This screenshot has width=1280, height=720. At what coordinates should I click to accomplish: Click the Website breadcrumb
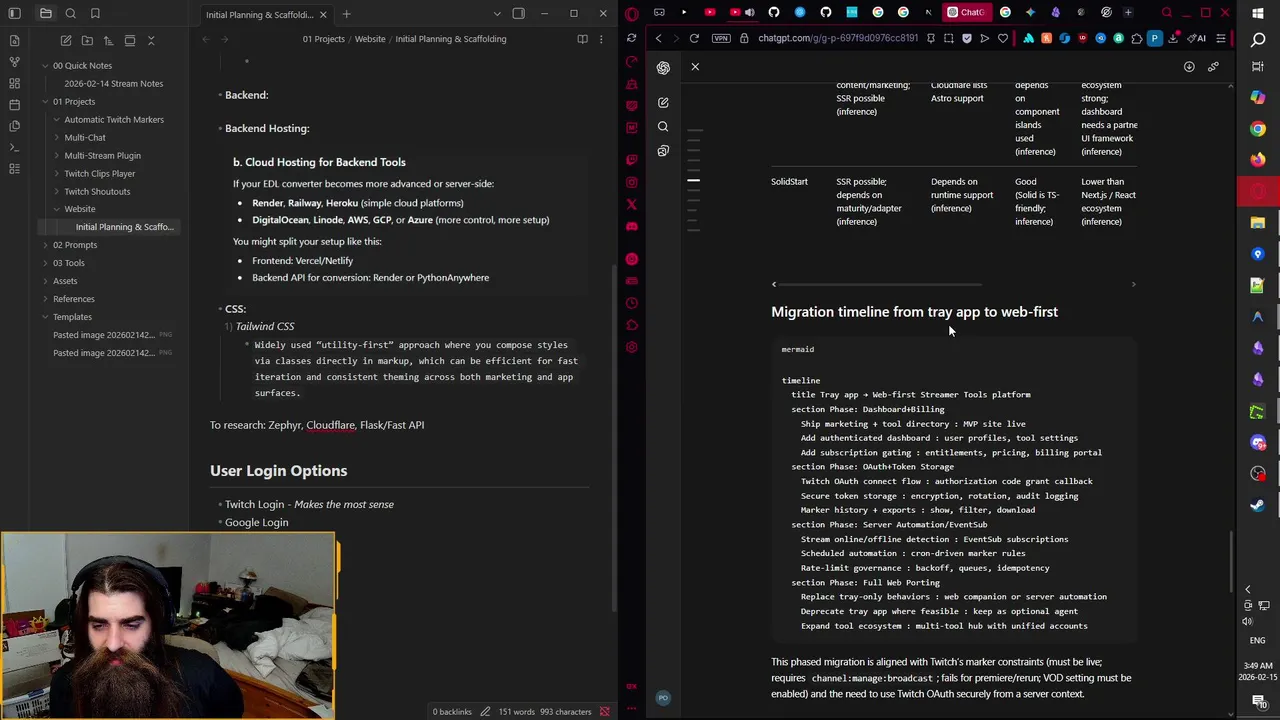(x=370, y=39)
